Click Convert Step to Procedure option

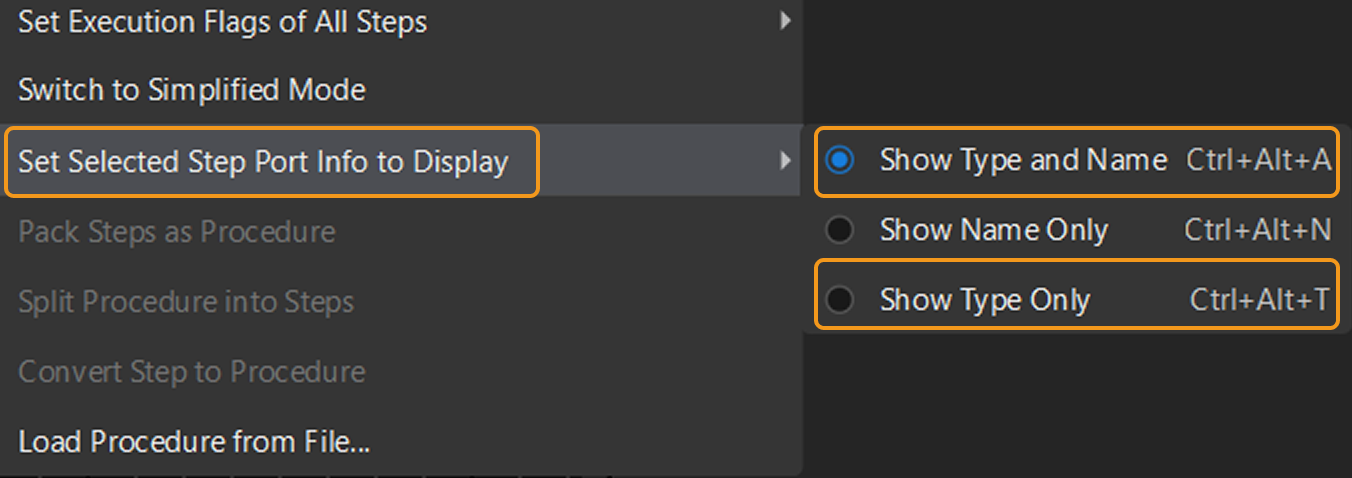192,372
